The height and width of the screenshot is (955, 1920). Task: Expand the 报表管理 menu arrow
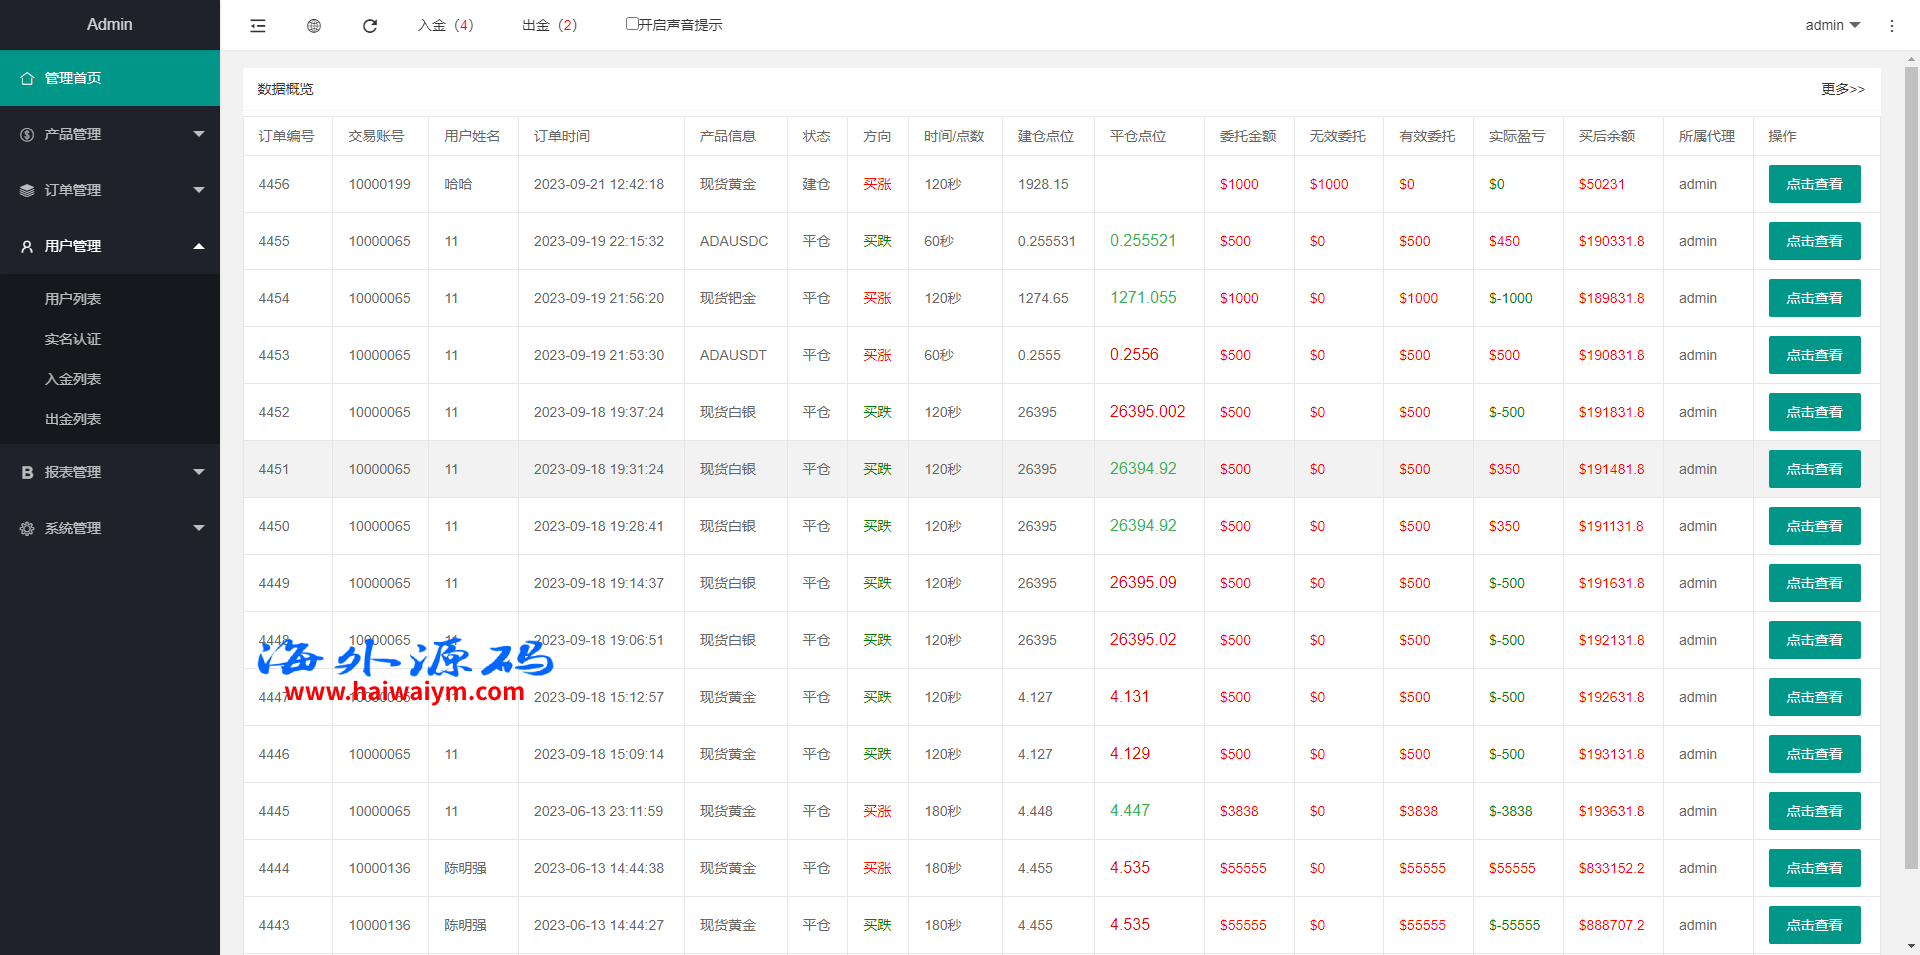click(199, 472)
